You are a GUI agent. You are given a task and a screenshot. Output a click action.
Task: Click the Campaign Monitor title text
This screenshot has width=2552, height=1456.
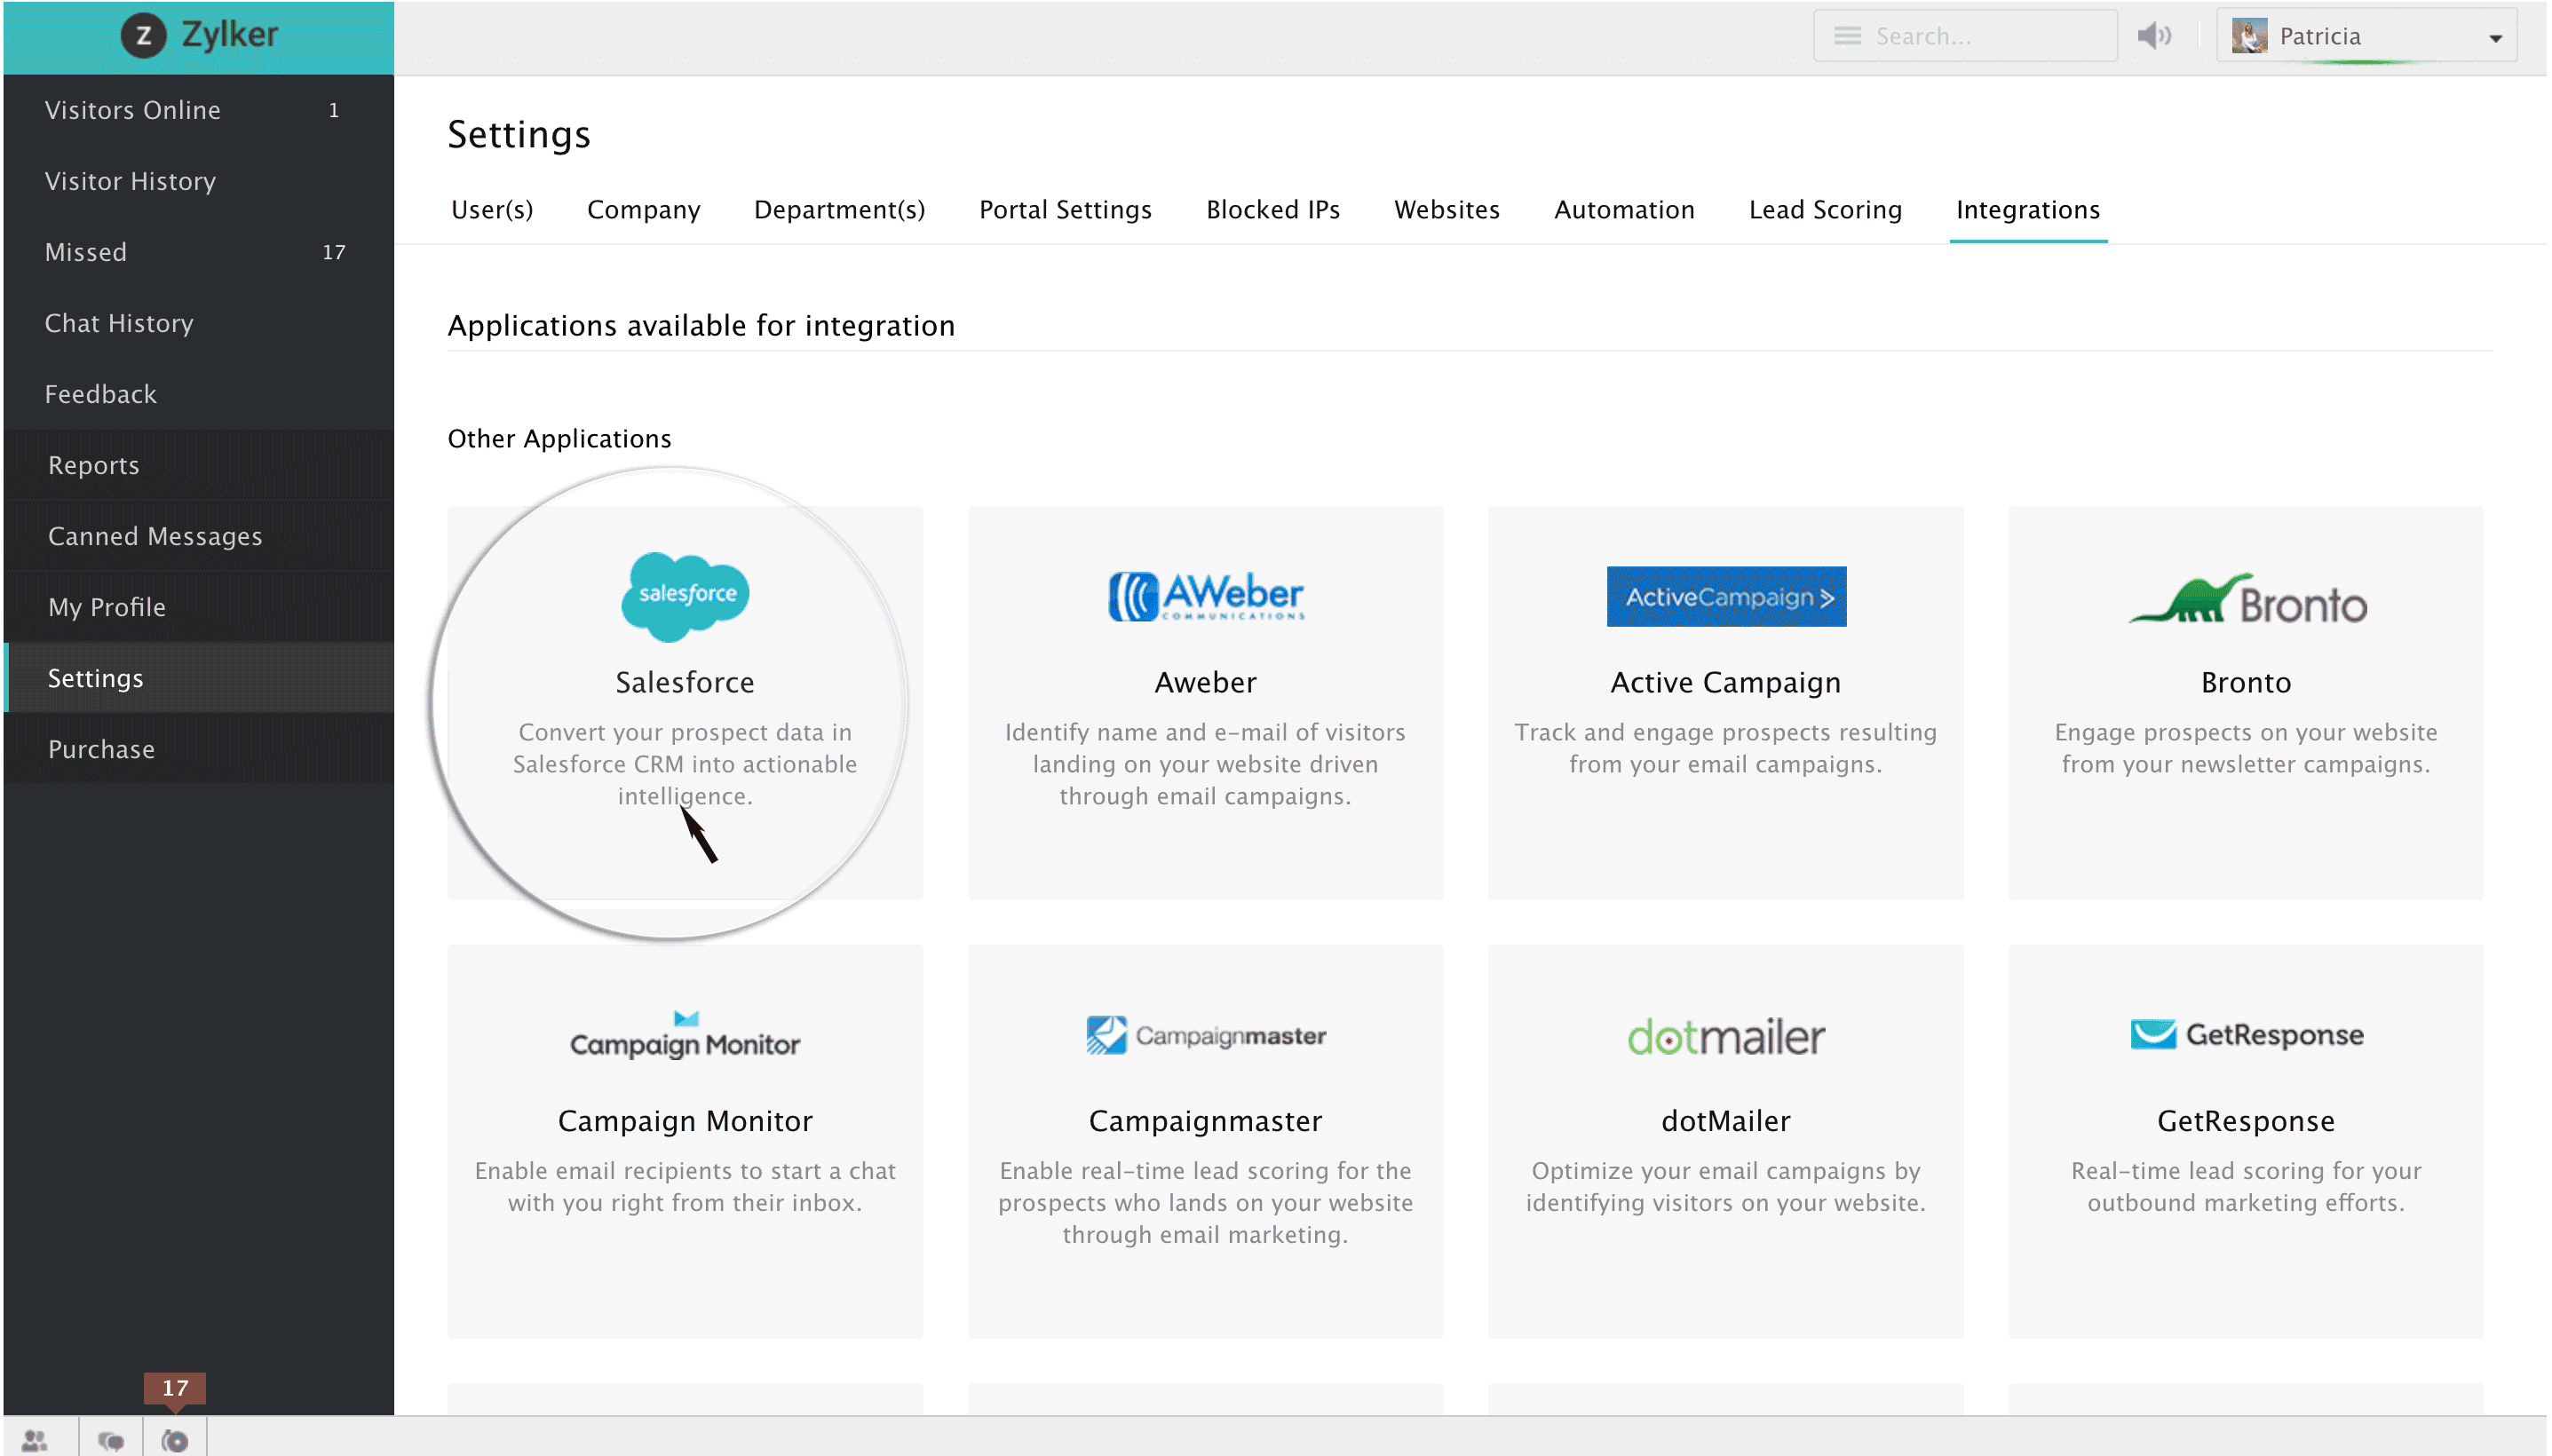tap(685, 1121)
